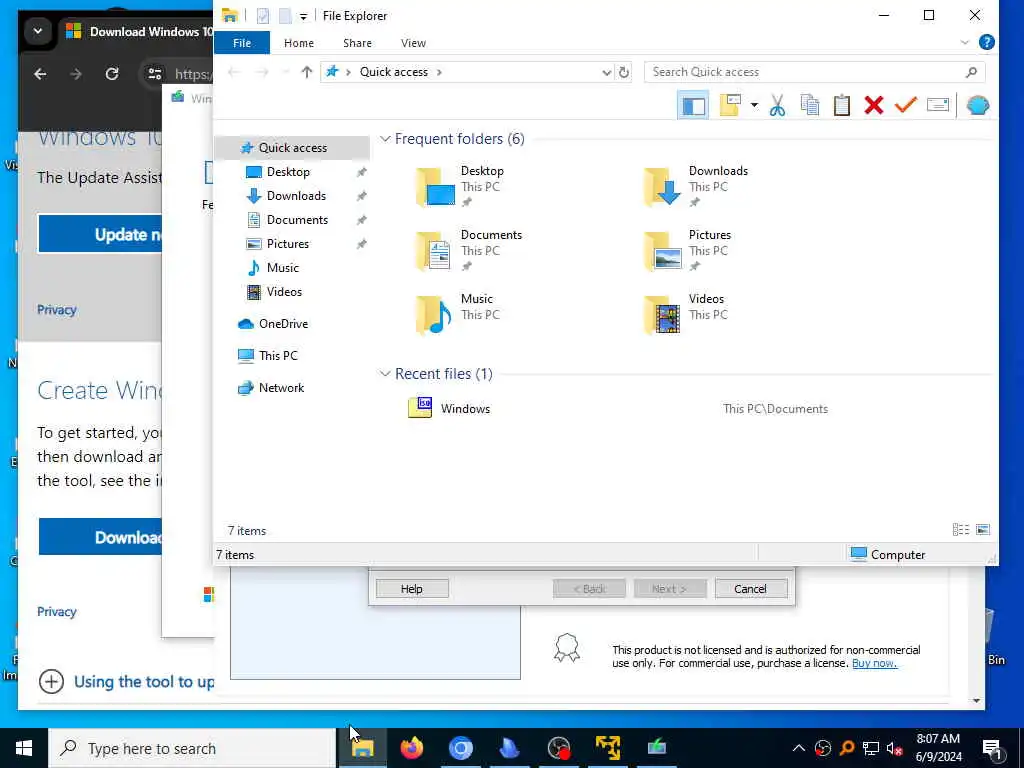The height and width of the screenshot is (768, 1024).
Task: Click the blue shell icon in toolbar
Action: click(978, 106)
